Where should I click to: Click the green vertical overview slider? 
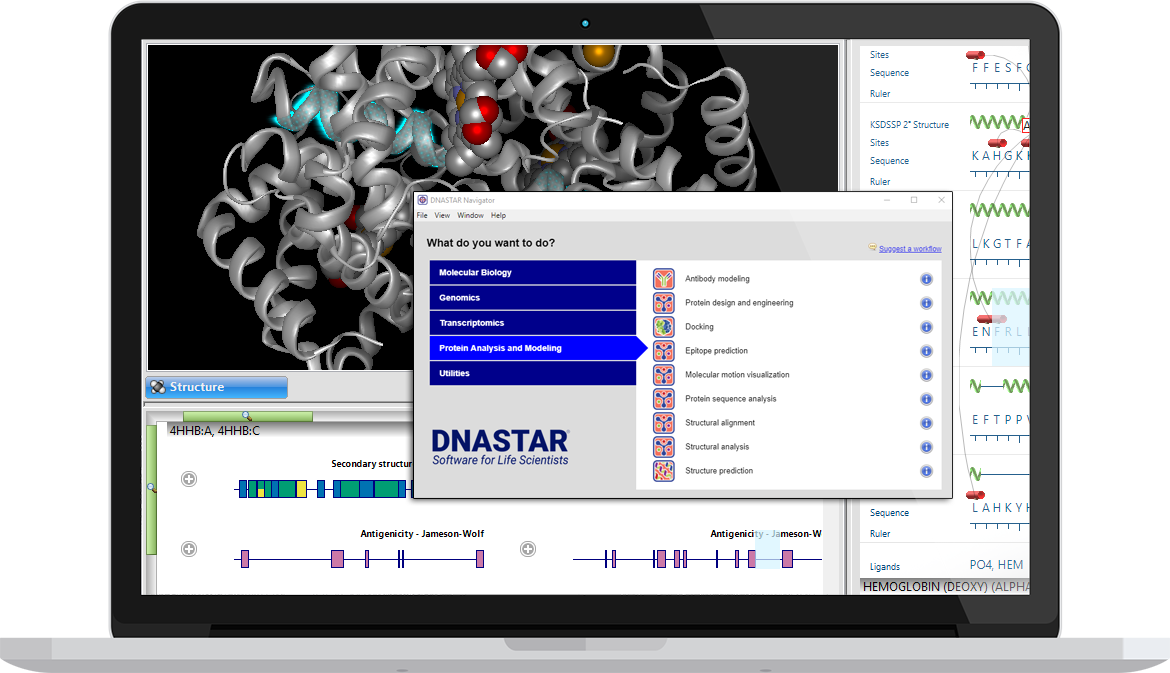(151, 489)
